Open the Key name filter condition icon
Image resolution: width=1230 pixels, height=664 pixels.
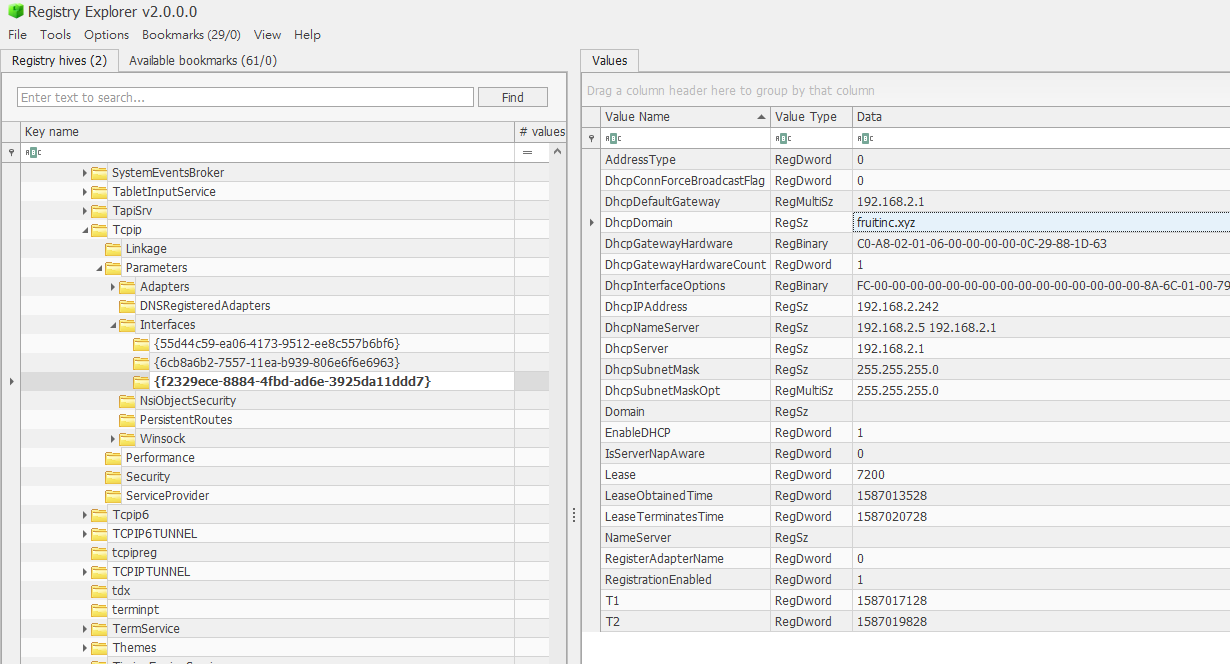click(x=33, y=153)
